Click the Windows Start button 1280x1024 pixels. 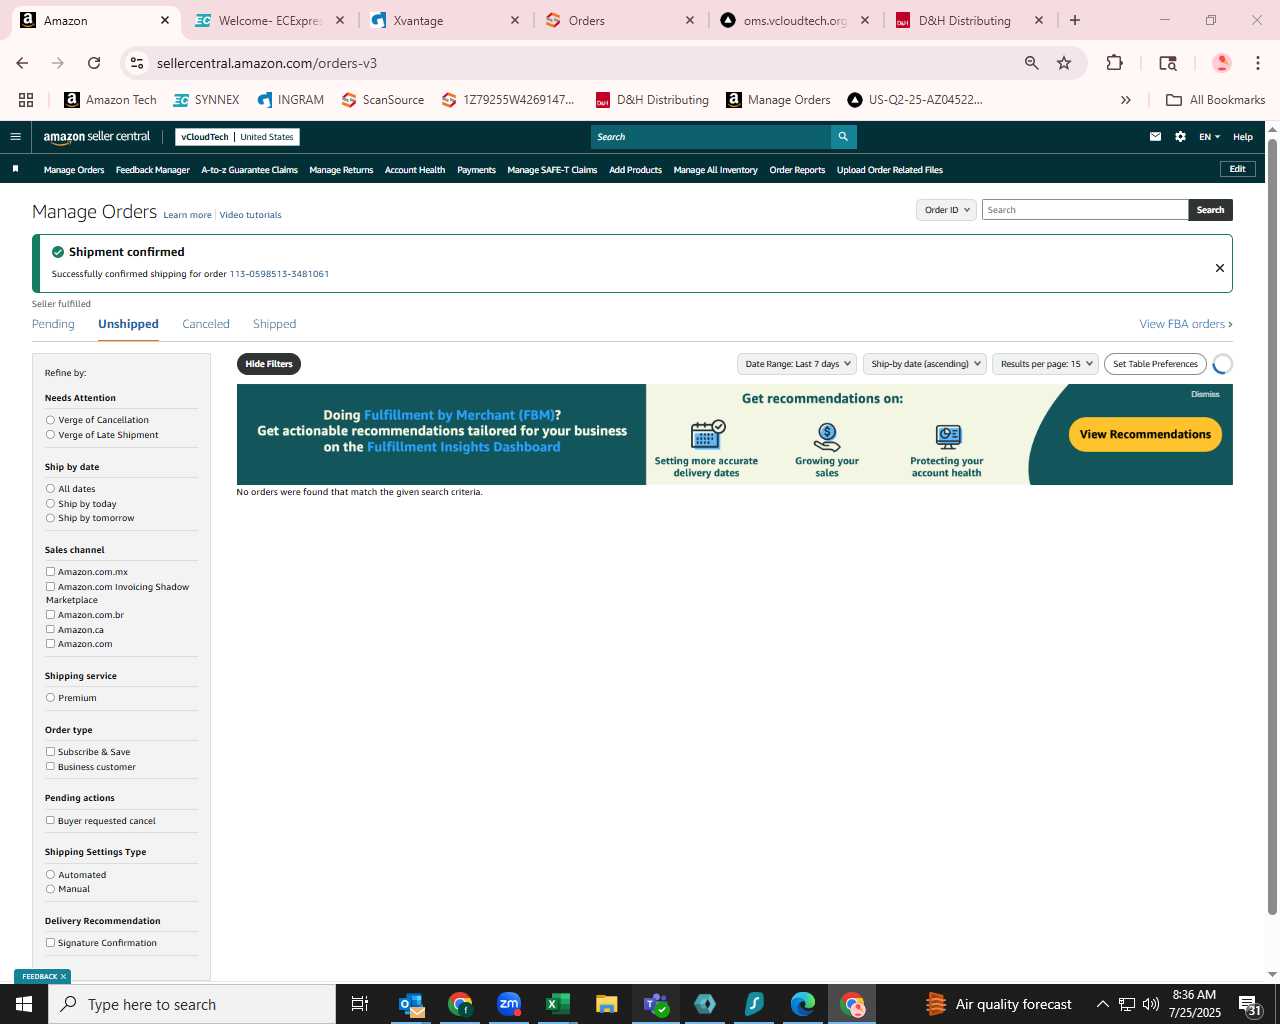24,1004
